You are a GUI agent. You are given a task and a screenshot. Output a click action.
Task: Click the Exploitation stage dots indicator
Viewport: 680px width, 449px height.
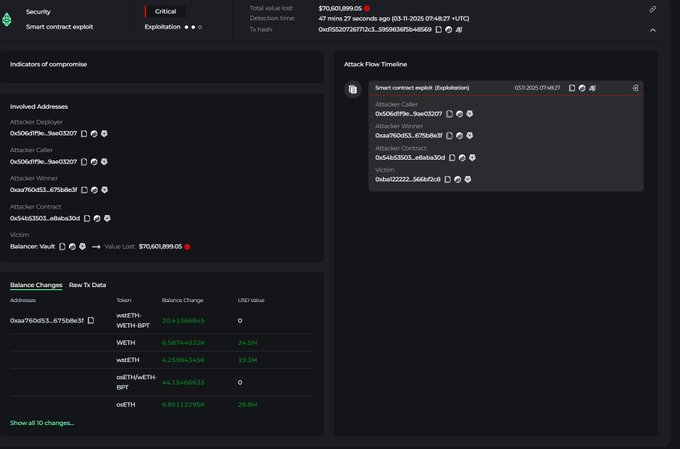click(x=193, y=27)
